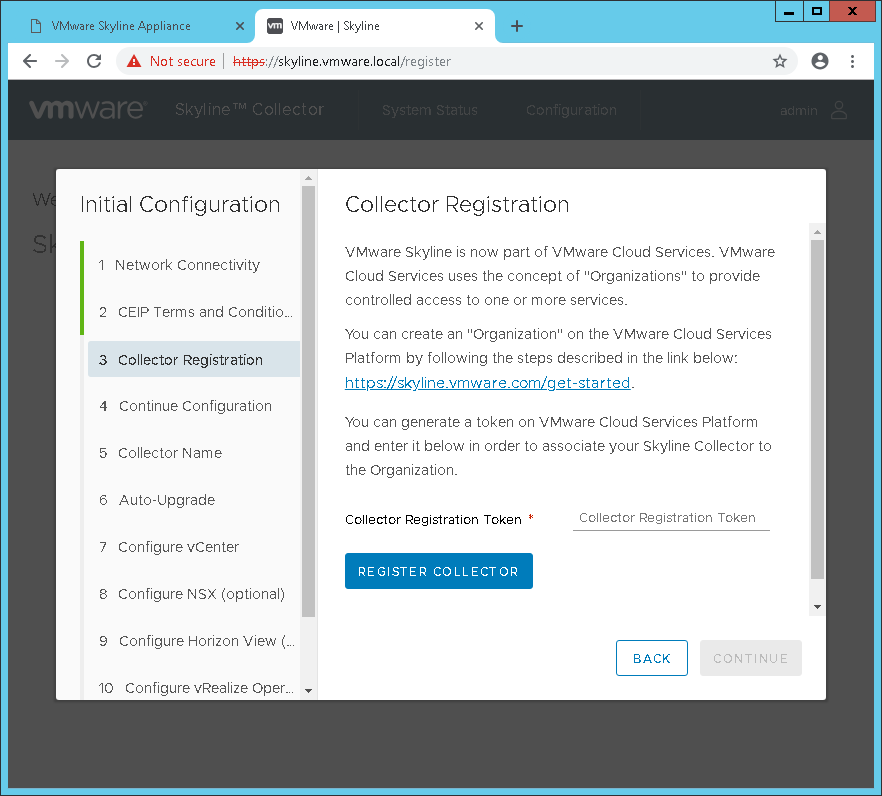Image resolution: width=882 pixels, height=796 pixels.
Task: Open the Chrome profile account icon
Action: click(x=820, y=61)
